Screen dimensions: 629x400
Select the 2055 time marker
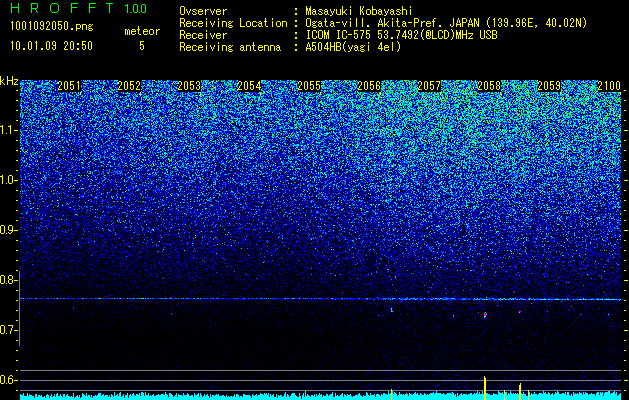[309, 86]
